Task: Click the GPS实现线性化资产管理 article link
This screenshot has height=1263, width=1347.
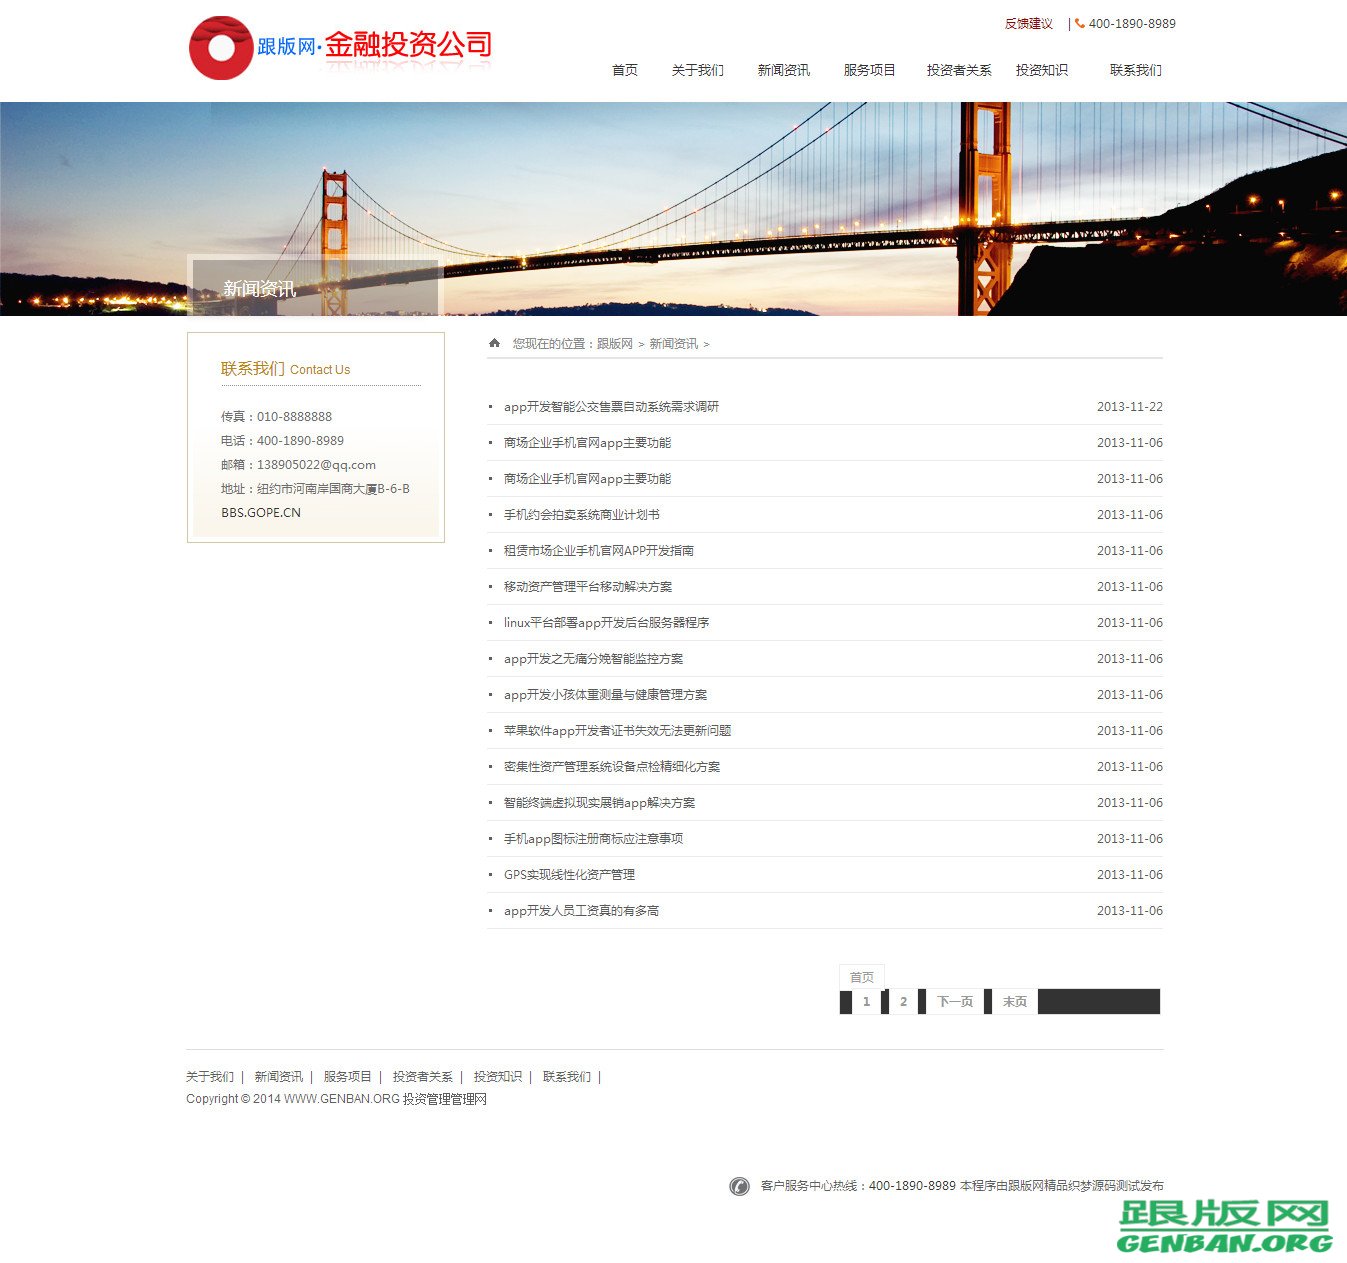Action: click(x=569, y=874)
